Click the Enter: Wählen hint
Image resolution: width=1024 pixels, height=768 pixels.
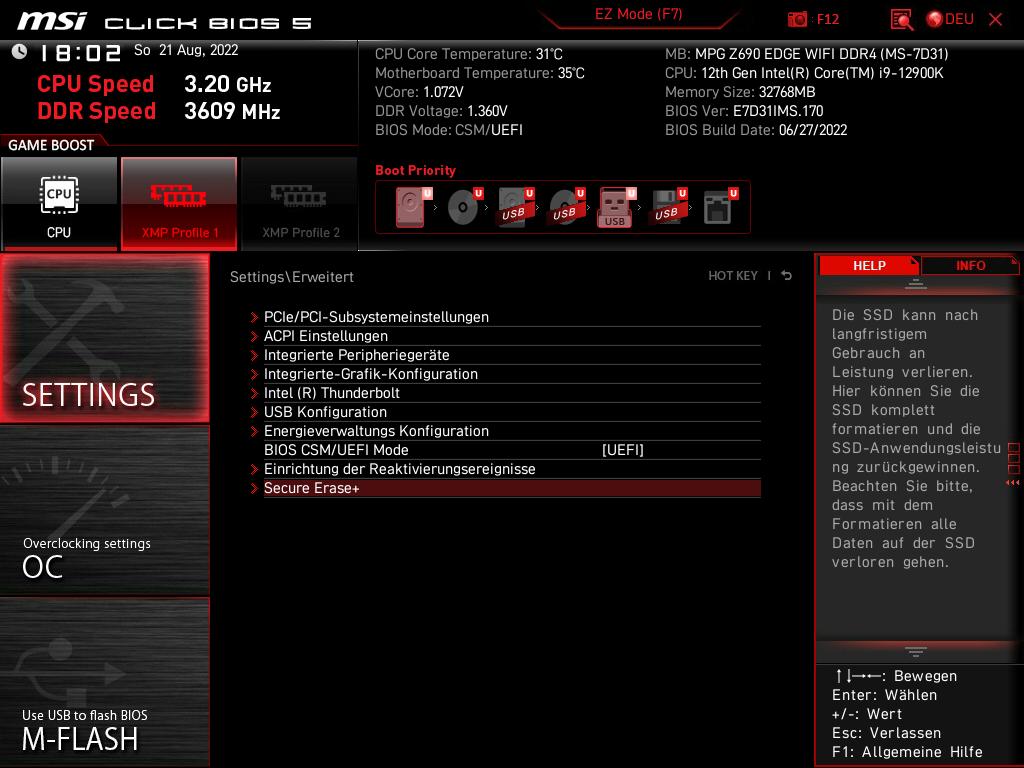884,696
